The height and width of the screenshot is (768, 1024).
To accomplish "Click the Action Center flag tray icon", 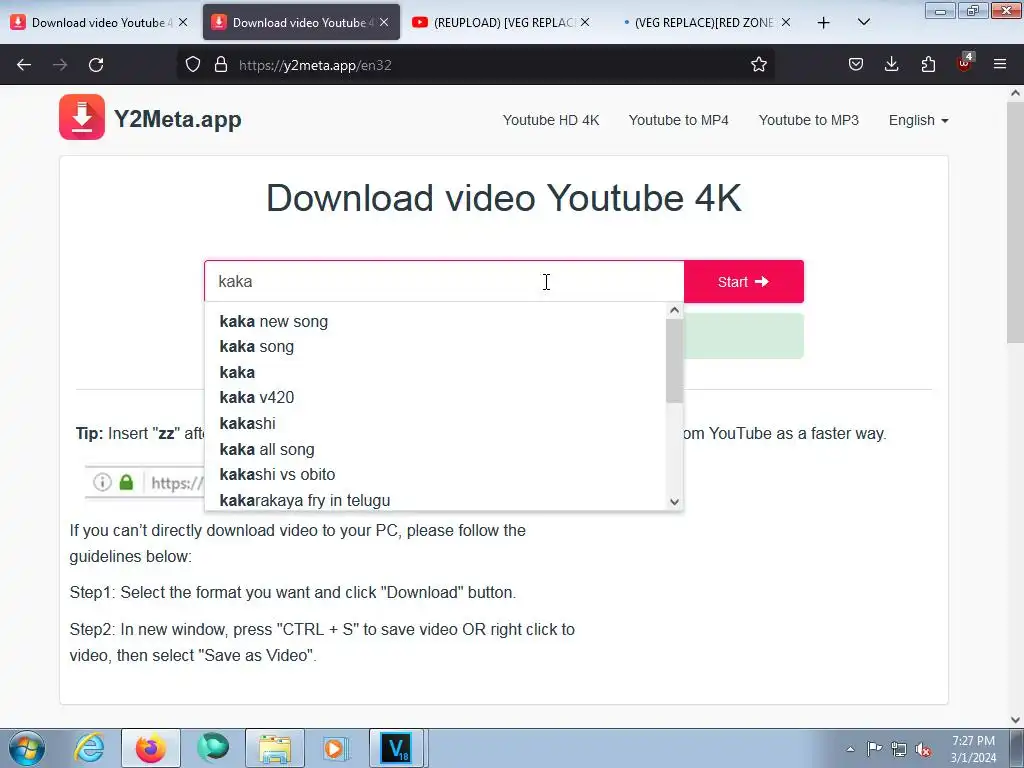I will [x=874, y=749].
